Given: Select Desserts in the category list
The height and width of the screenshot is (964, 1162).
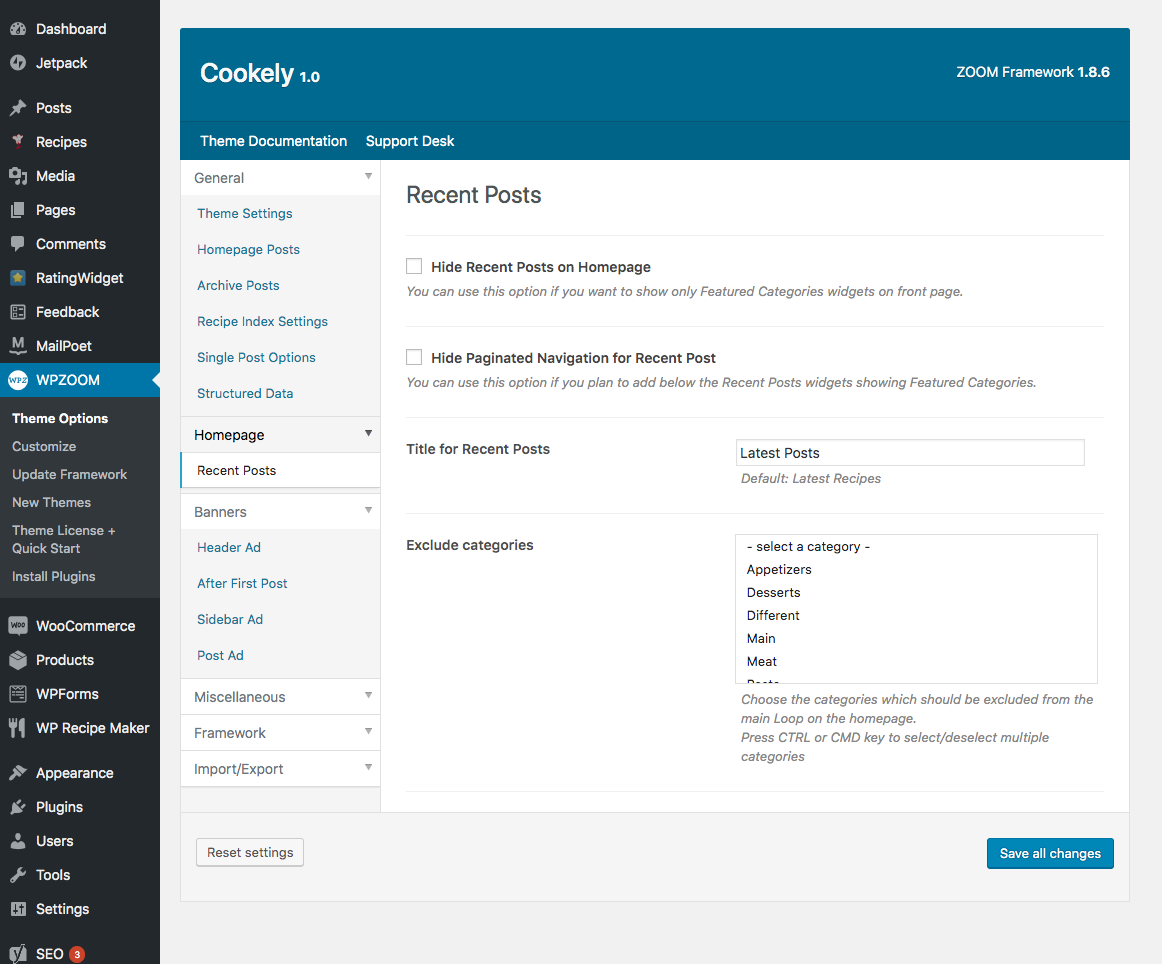Looking at the screenshot, I should [x=774, y=593].
